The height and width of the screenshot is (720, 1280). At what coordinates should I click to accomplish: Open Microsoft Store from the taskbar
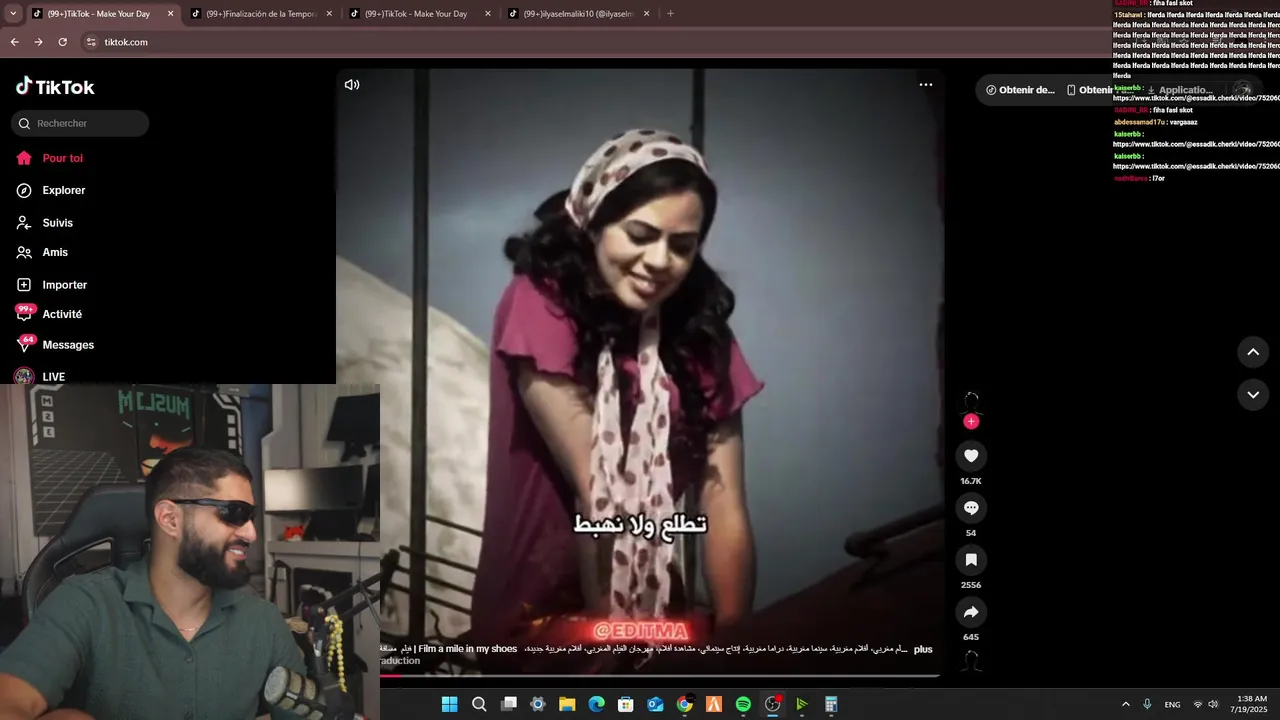pos(626,704)
